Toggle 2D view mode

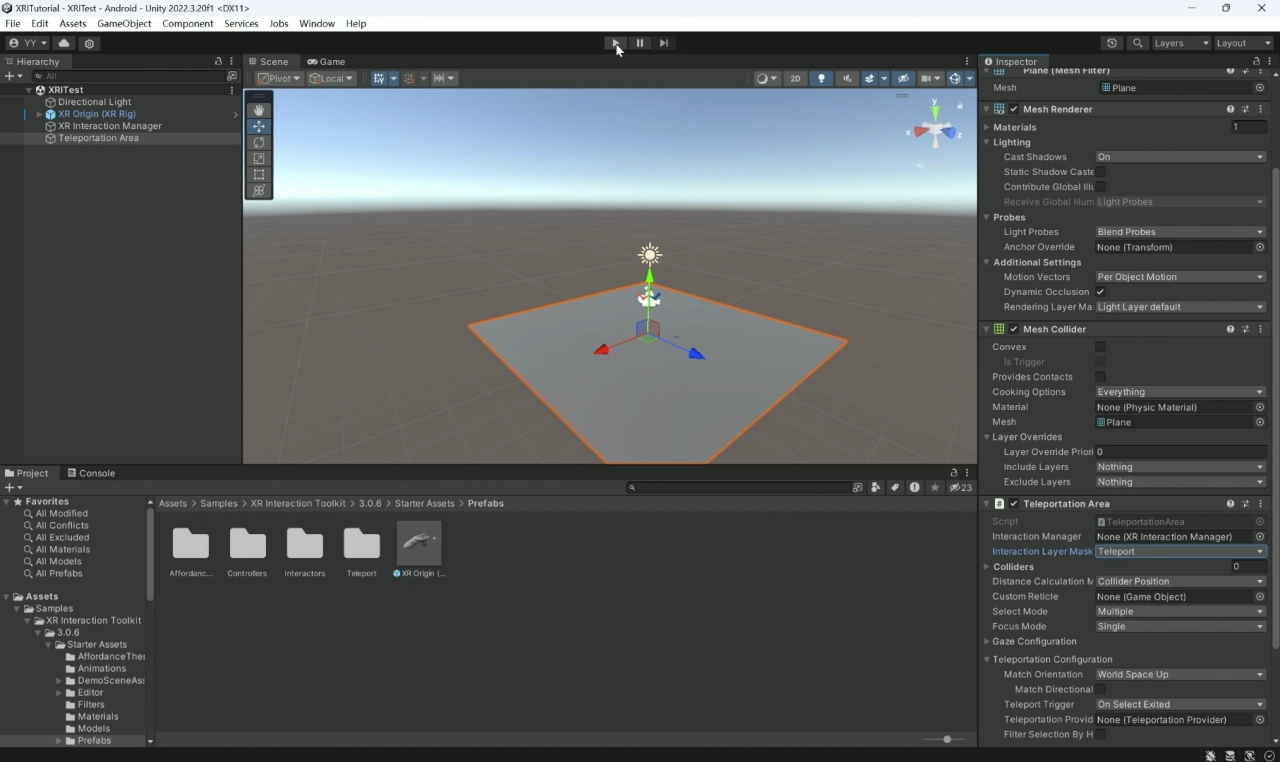795,78
